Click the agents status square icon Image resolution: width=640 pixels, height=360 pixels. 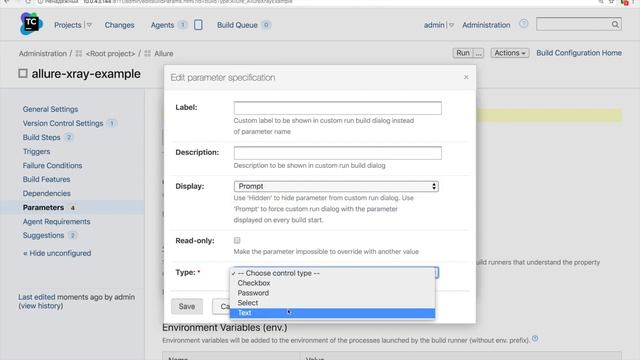click(198, 25)
